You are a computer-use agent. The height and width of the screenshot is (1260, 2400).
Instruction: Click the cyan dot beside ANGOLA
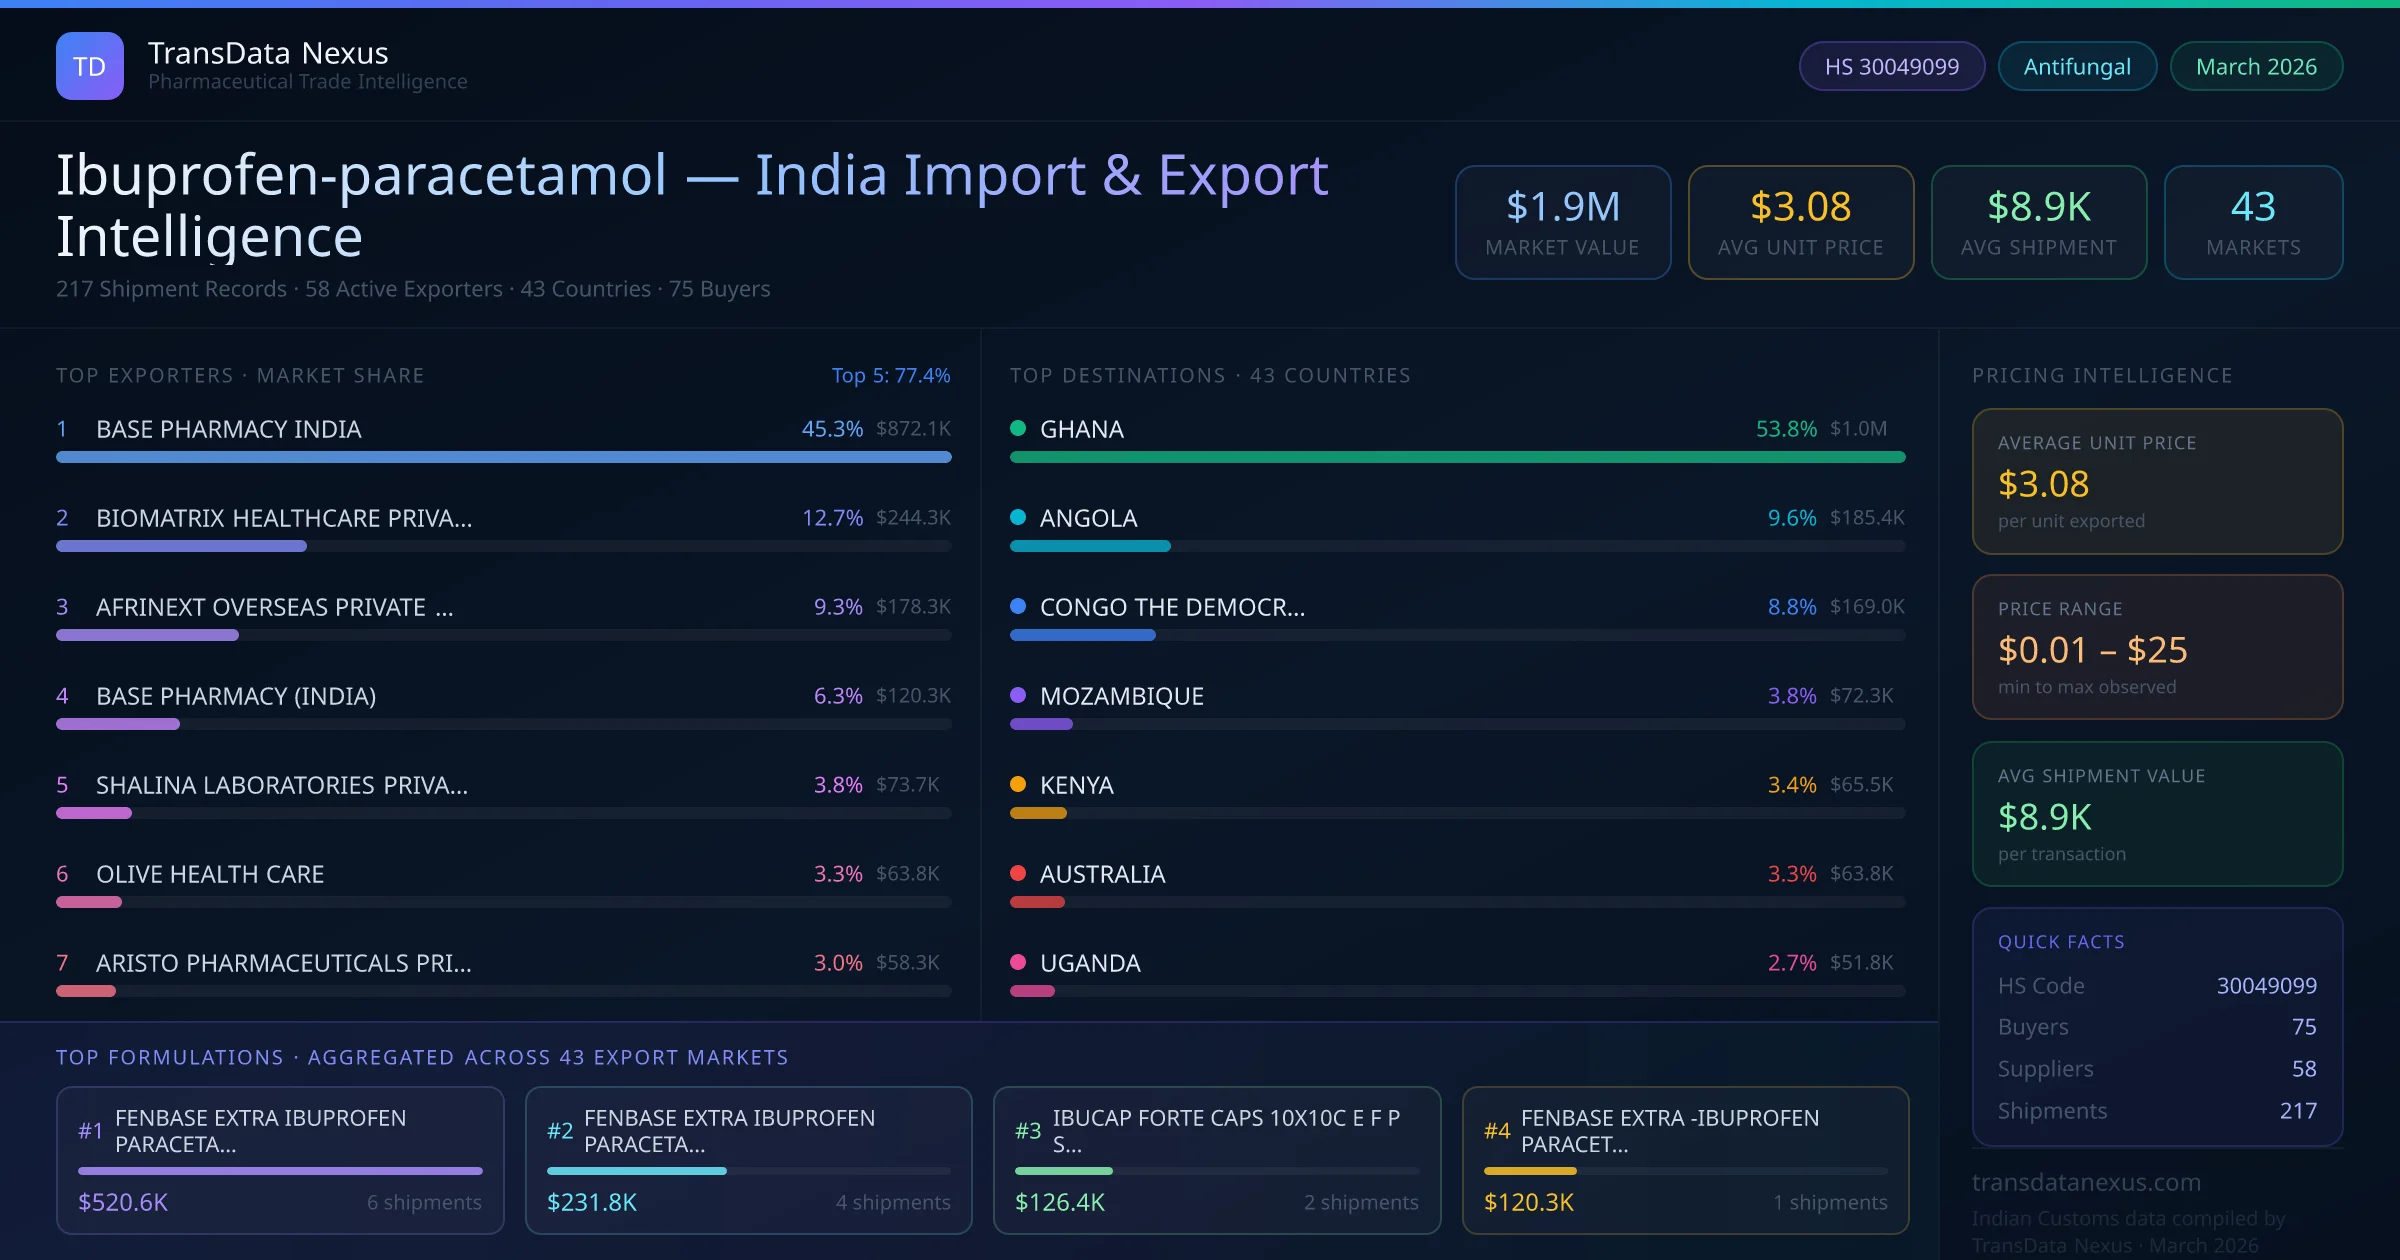pyautogui.click(x=1018, y=517)
